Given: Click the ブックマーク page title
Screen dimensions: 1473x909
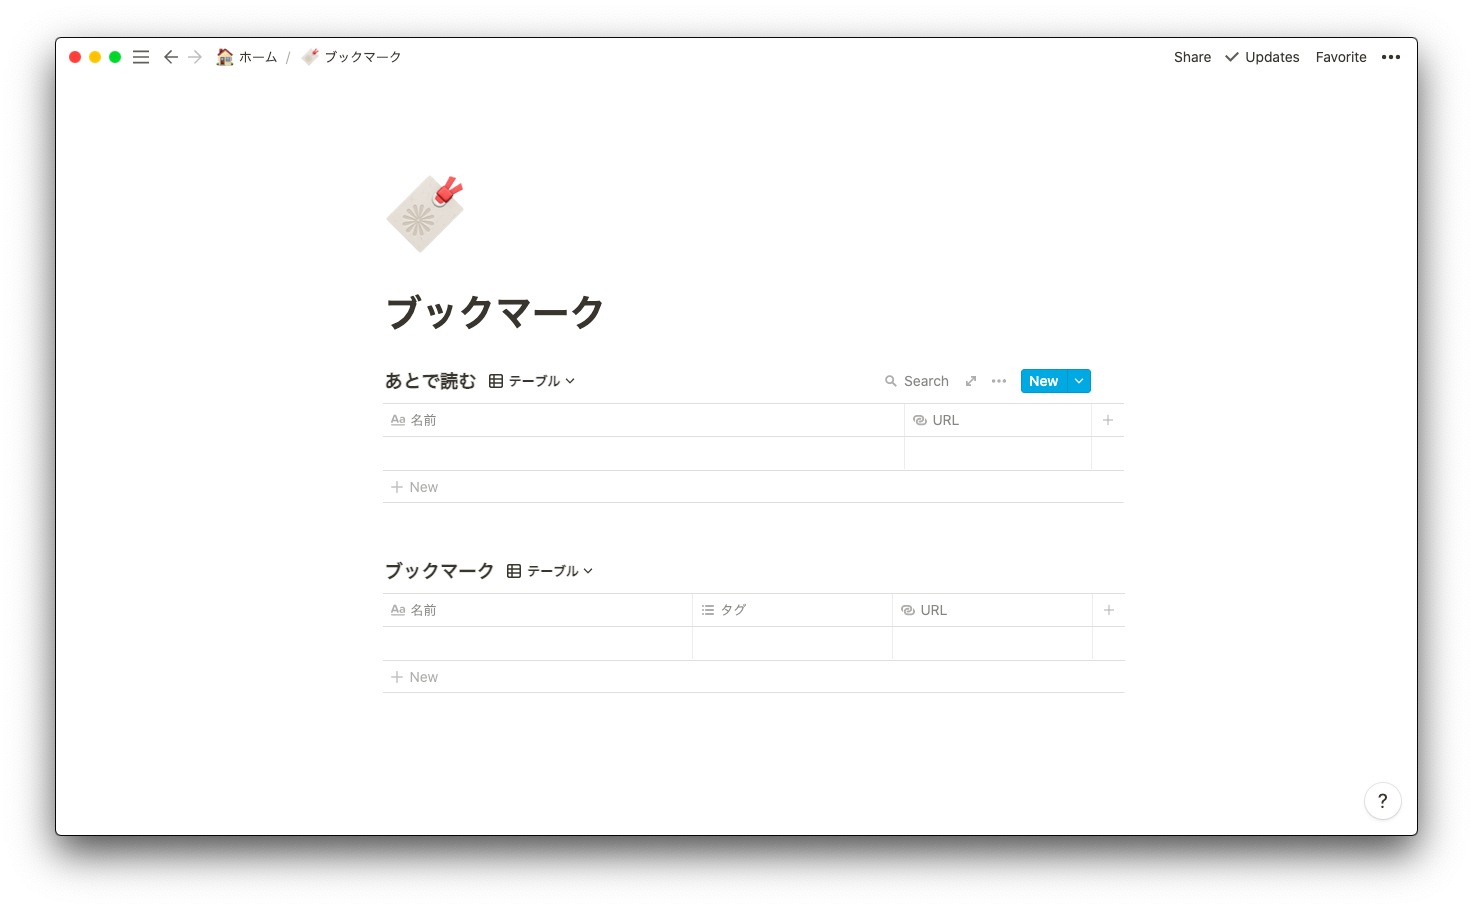Looking at the screenshot, I should (494, 312).
